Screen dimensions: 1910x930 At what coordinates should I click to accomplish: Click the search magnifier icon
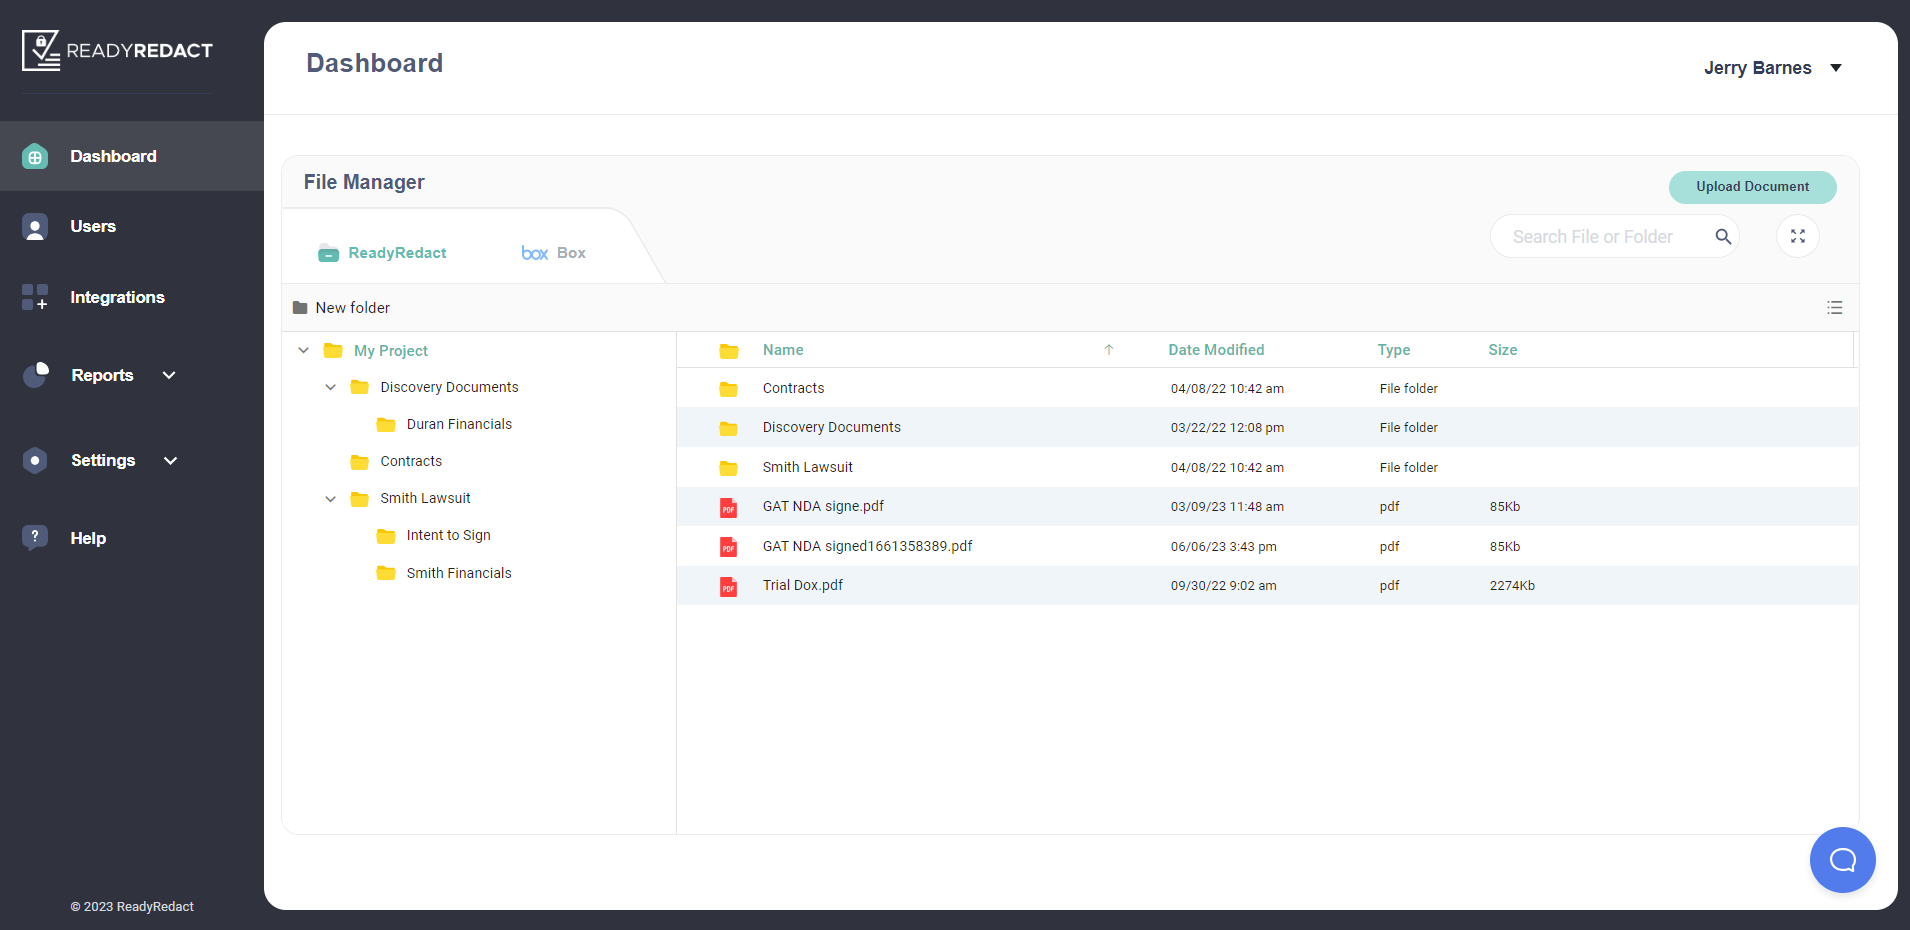(x=1723, y=237)
